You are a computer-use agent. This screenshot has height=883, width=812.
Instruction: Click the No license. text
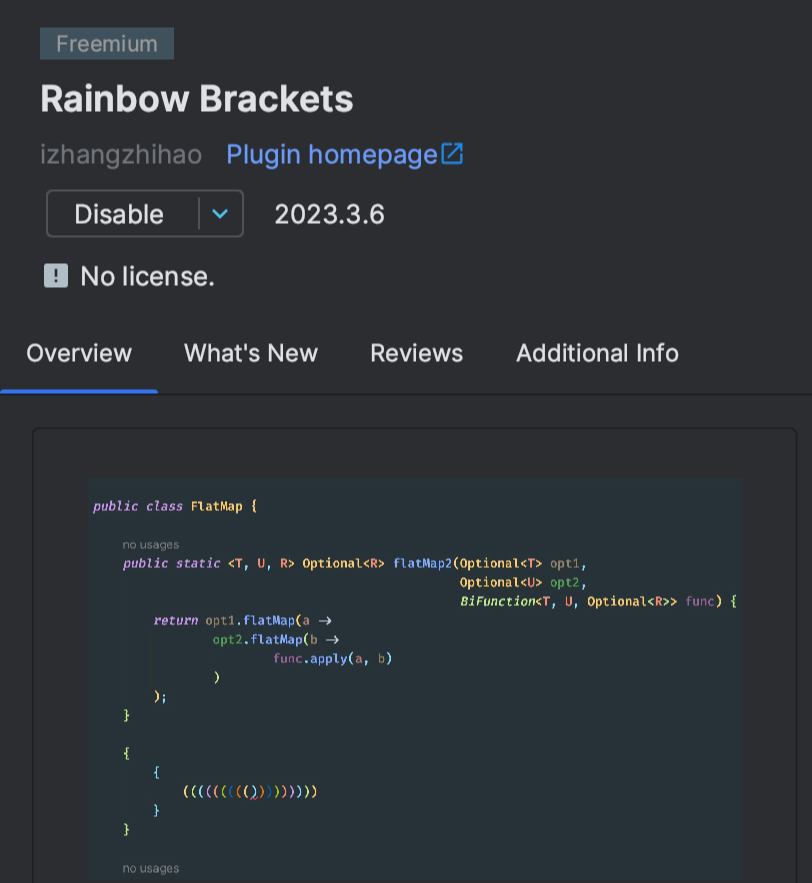[148, 277]
